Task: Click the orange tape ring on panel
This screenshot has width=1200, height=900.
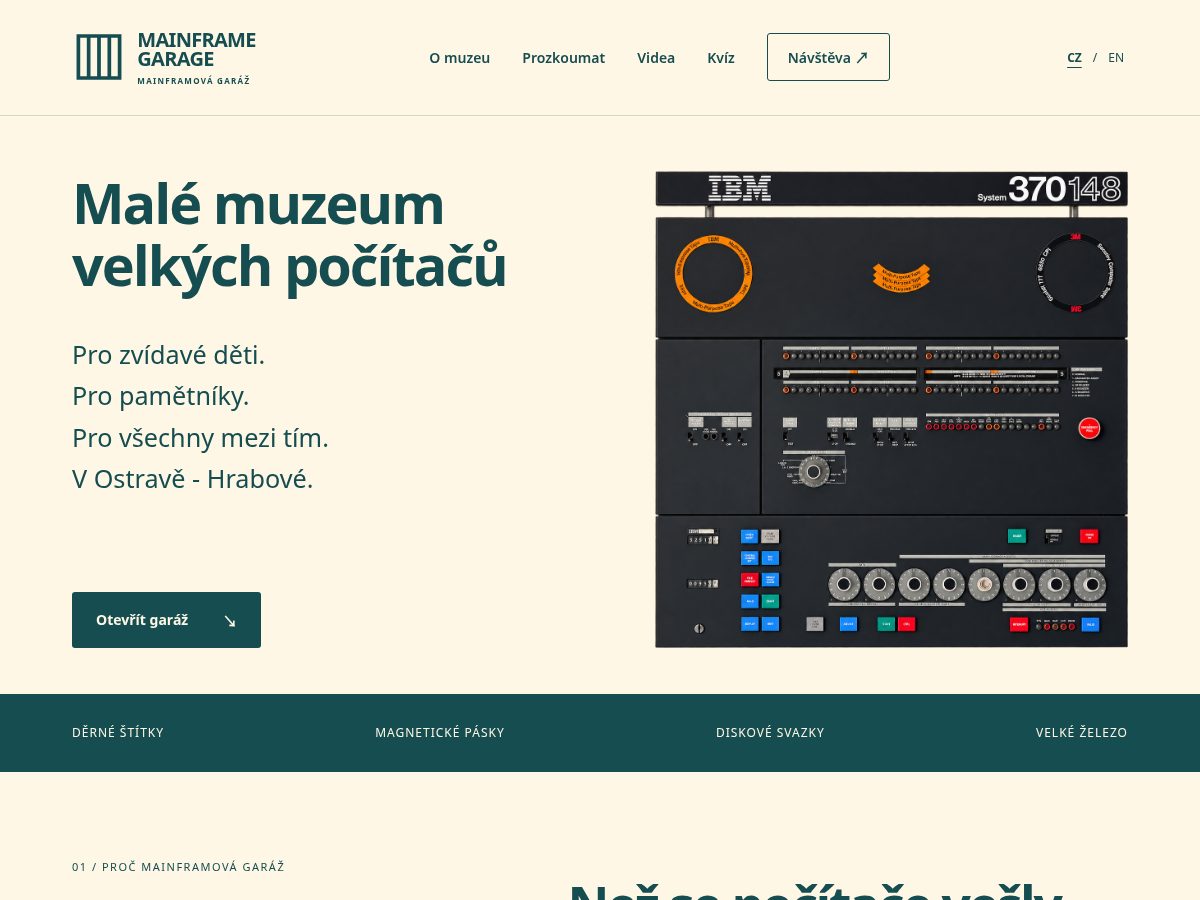Action: 713,273
